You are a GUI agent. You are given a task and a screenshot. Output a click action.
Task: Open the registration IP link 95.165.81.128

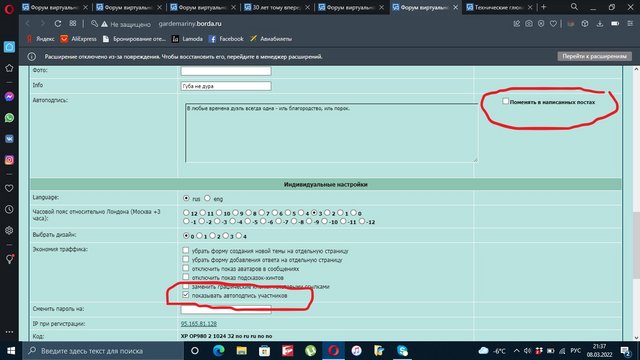(x=199, y=324)
